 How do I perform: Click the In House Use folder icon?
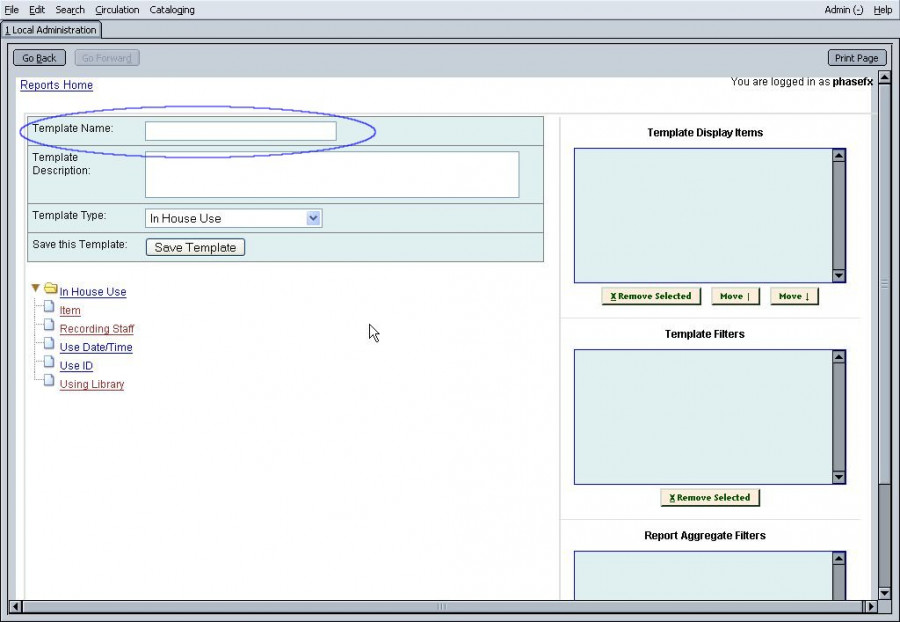pos(50,289)
